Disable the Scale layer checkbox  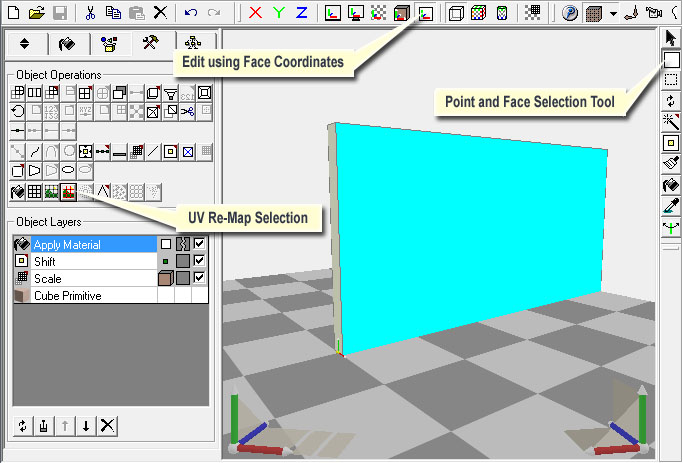pyautogui.click(x=200, y=278)
